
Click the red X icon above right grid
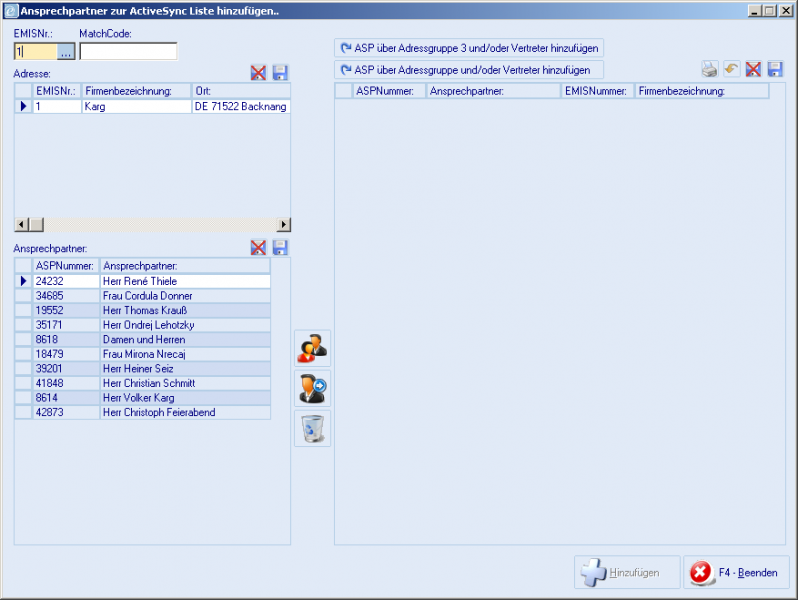click(753, 69)
